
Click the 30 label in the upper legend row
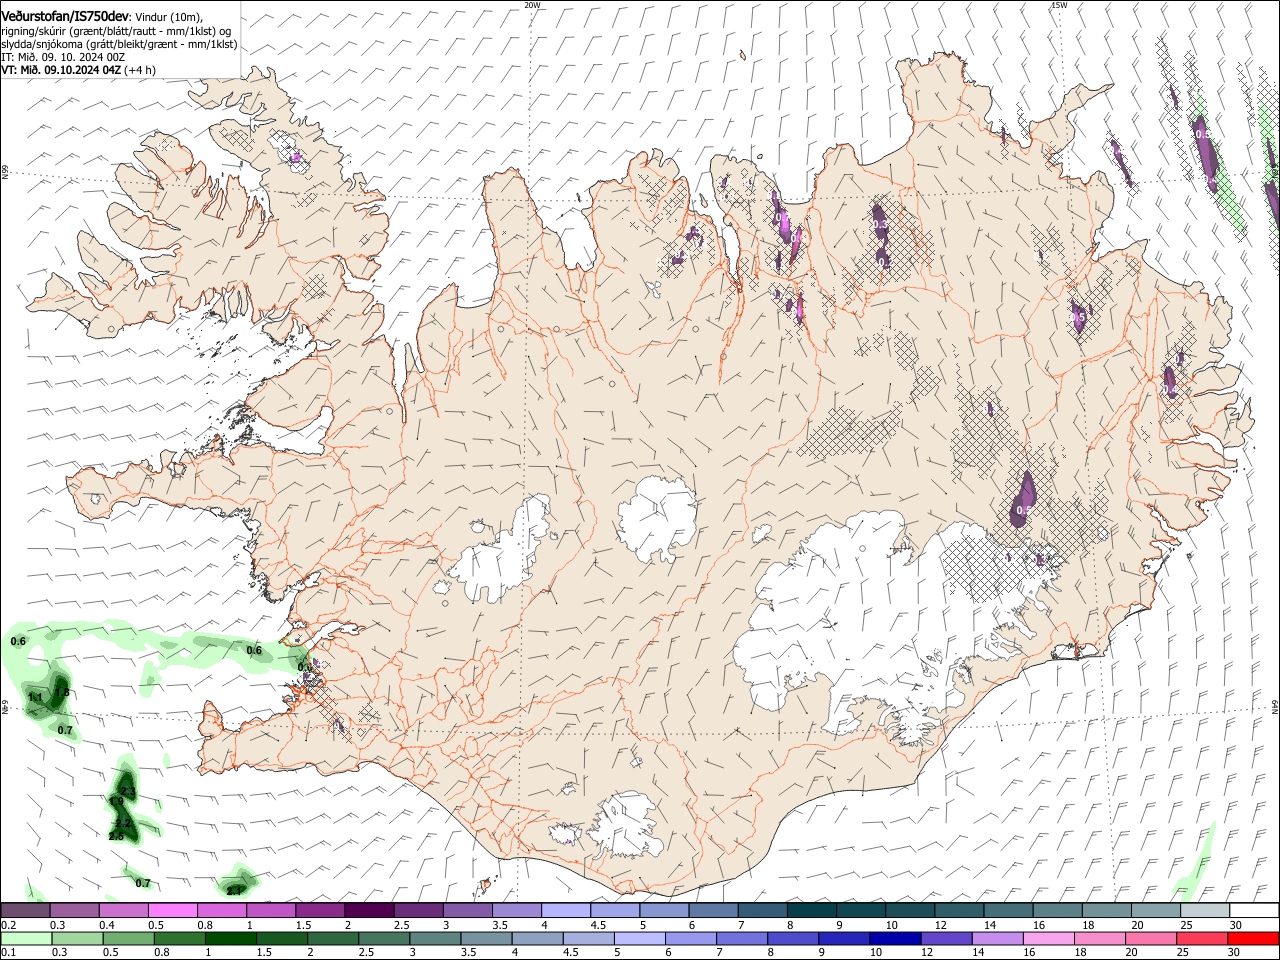pos(1235,925)
